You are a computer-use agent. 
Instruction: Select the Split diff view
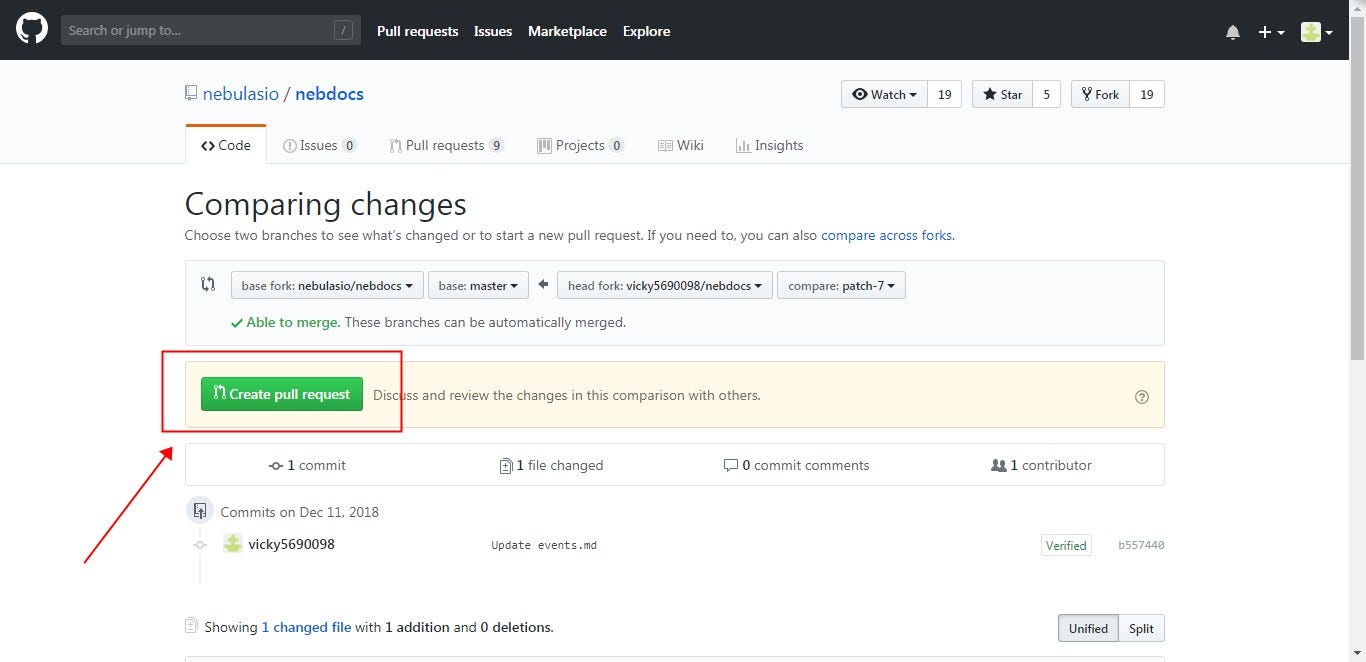(1141, 628)
